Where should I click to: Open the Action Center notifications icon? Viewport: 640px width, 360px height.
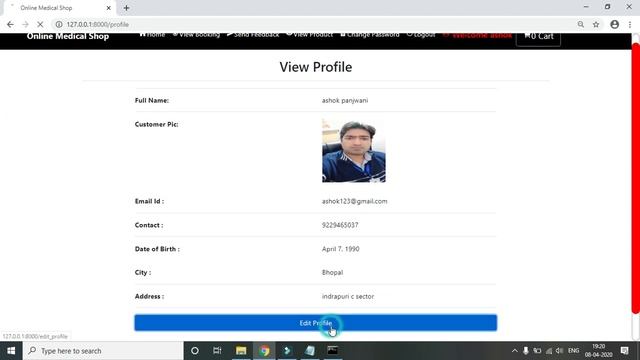point(624,351)
